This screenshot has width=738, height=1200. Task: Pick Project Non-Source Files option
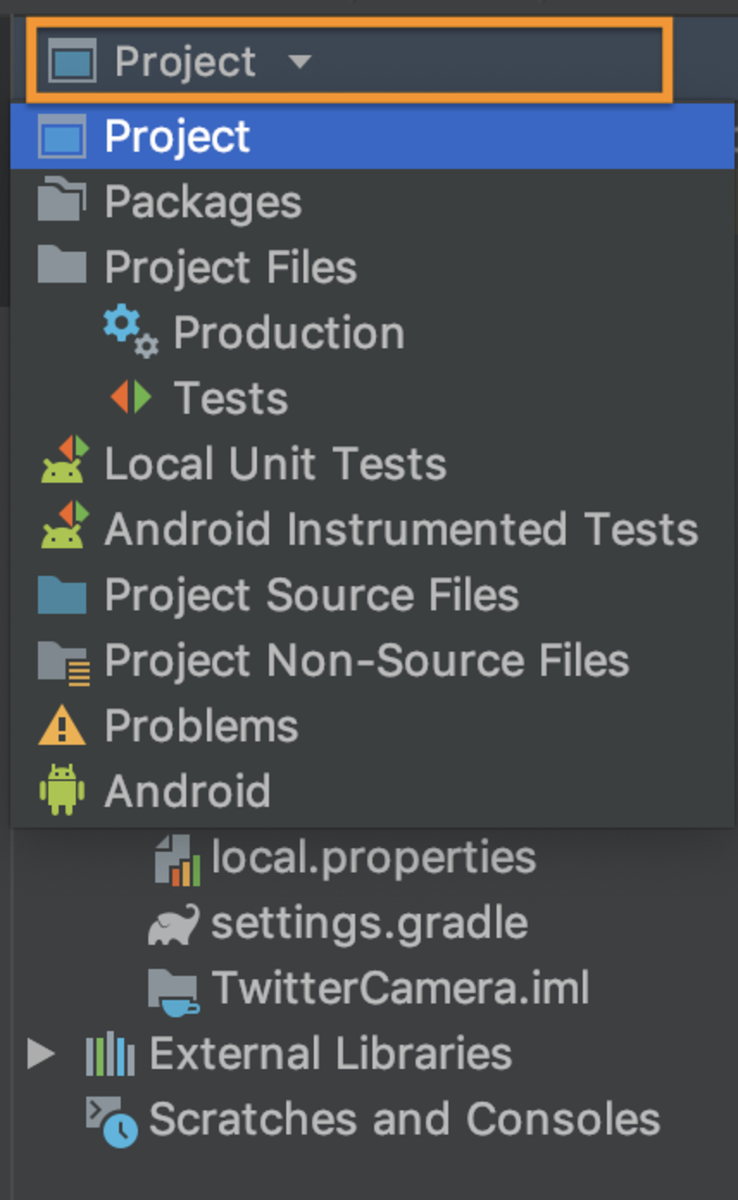pyautogui.click(x=366, y=661)
